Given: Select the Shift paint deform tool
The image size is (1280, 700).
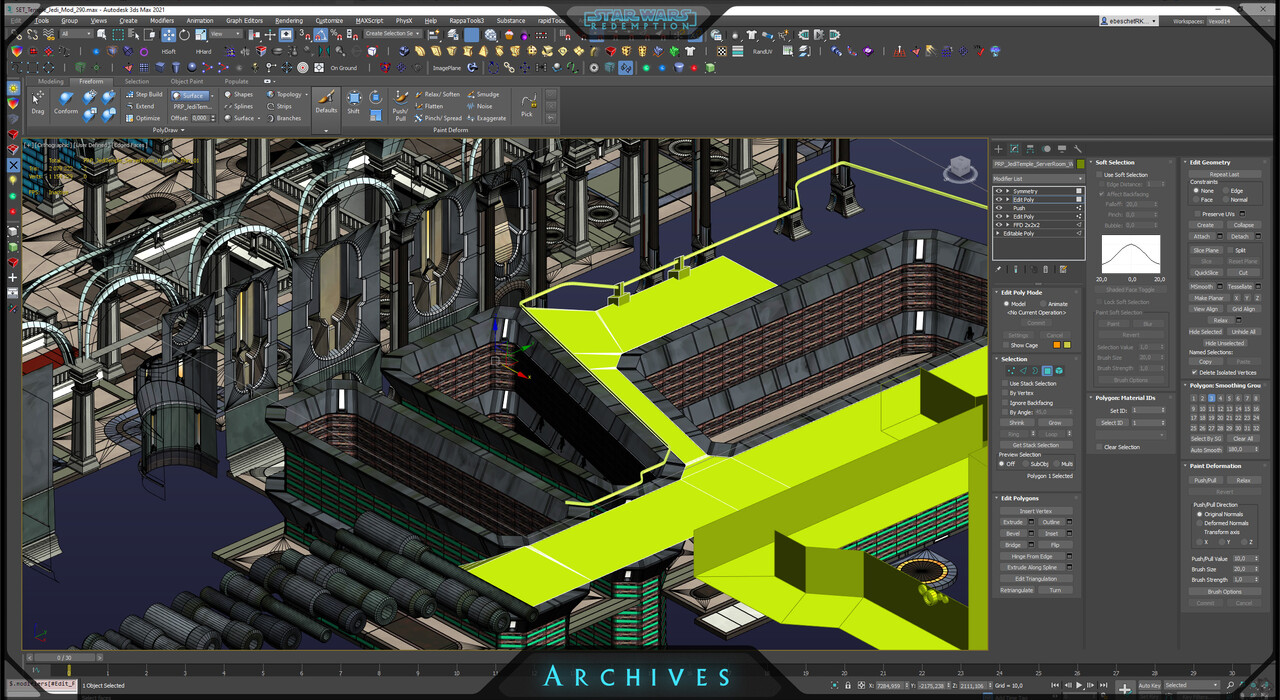Looking at the screenshot, I should tap(354, 103).
